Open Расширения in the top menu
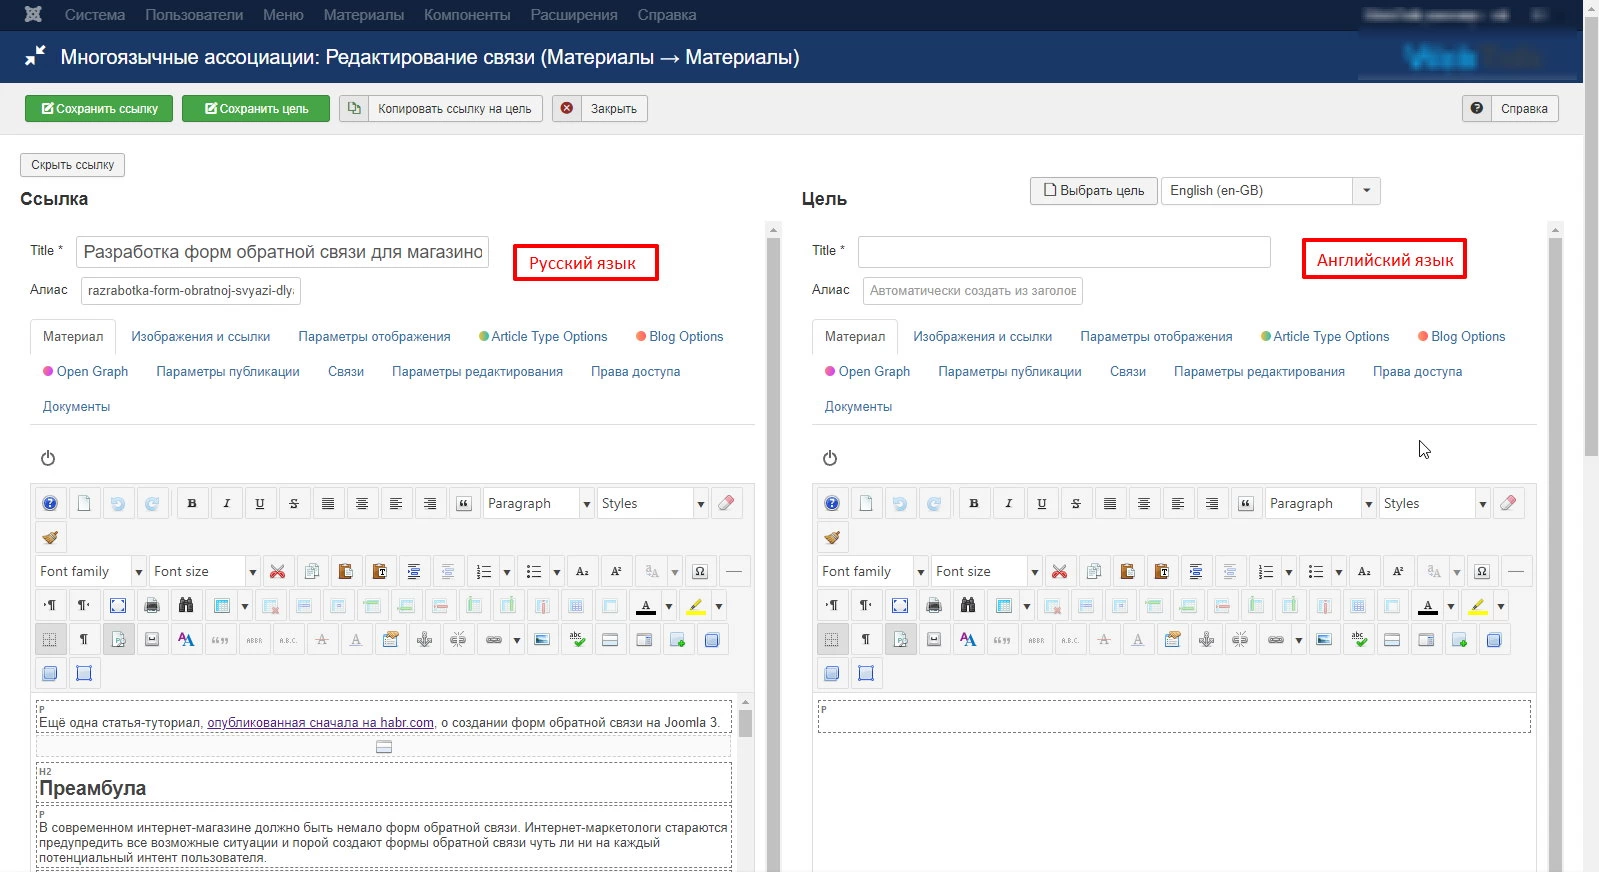This screenshot has width=1599, height=872. [x=574, y=15]
